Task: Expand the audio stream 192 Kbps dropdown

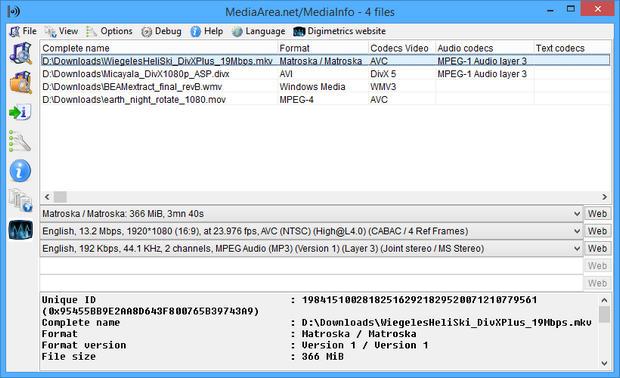Action: pyautogui.click(x=577, y=249)
